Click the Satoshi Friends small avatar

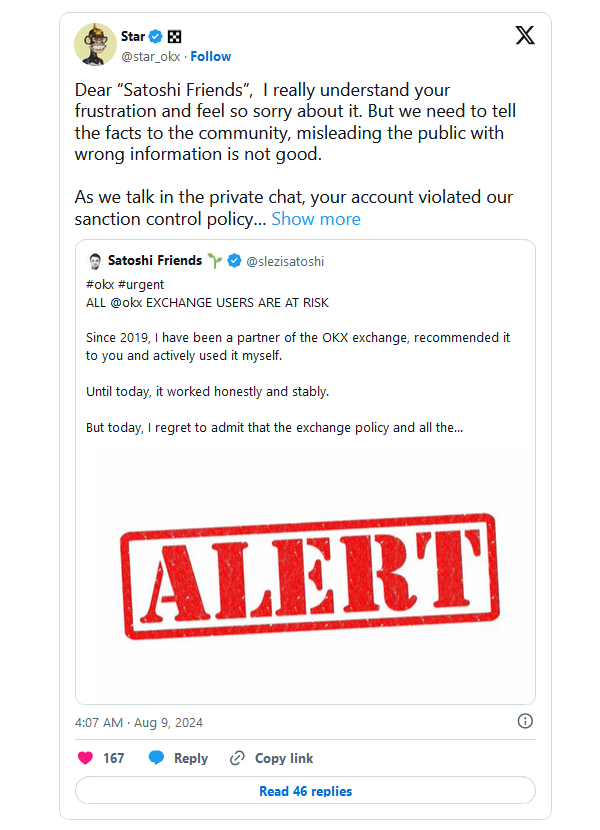(96, 261)
